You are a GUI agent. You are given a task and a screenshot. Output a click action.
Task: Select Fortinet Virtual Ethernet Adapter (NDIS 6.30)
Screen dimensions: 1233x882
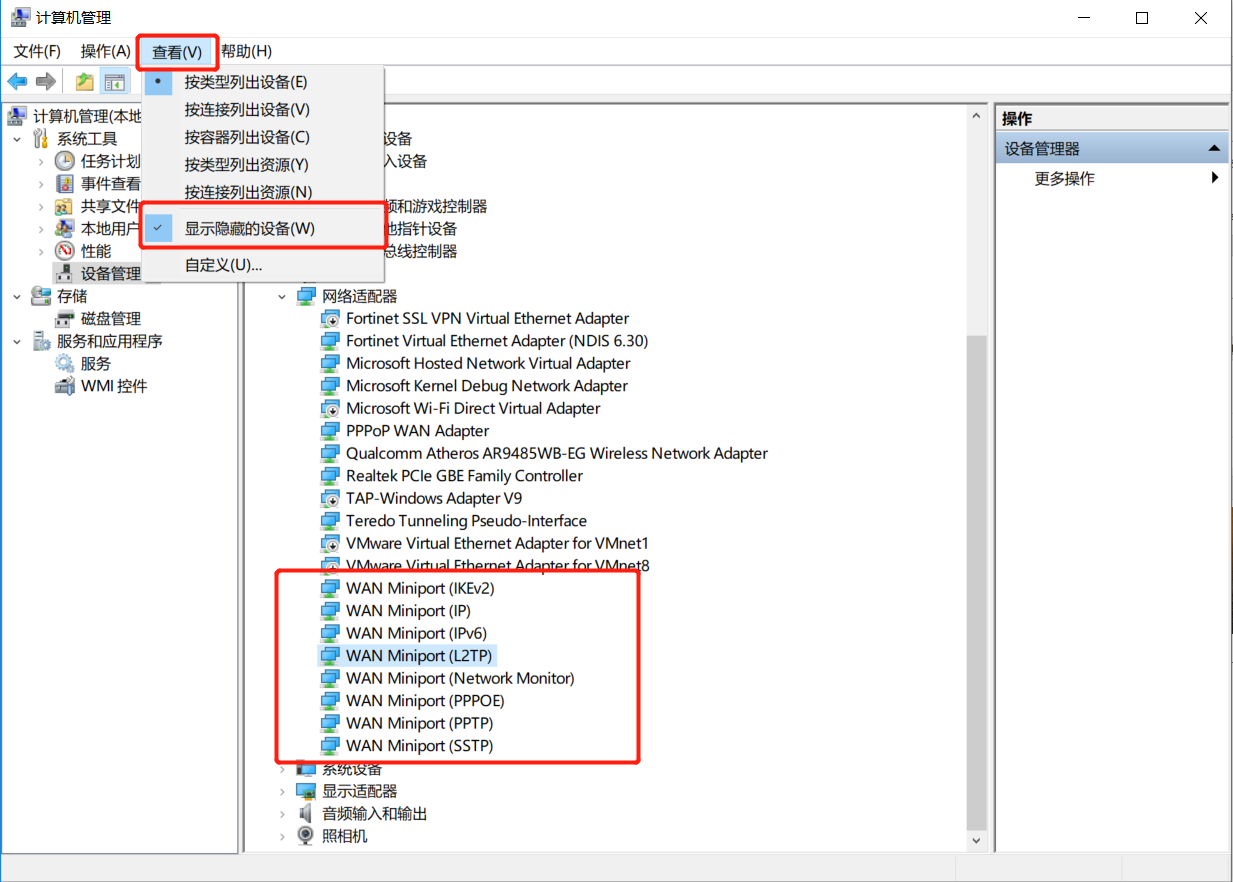pos(497,341)
